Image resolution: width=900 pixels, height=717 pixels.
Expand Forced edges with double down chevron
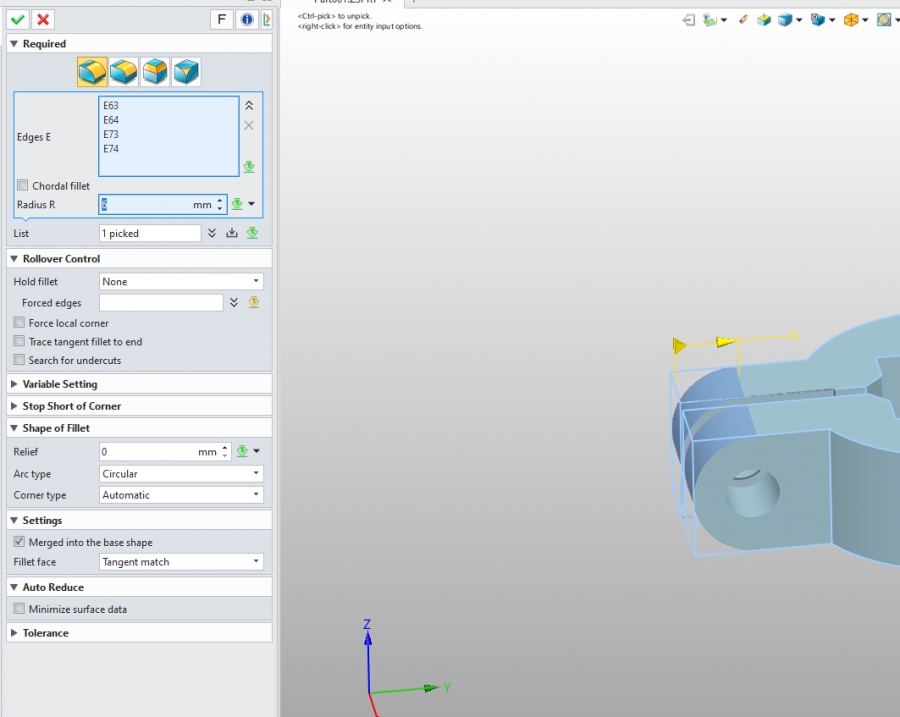234,303
